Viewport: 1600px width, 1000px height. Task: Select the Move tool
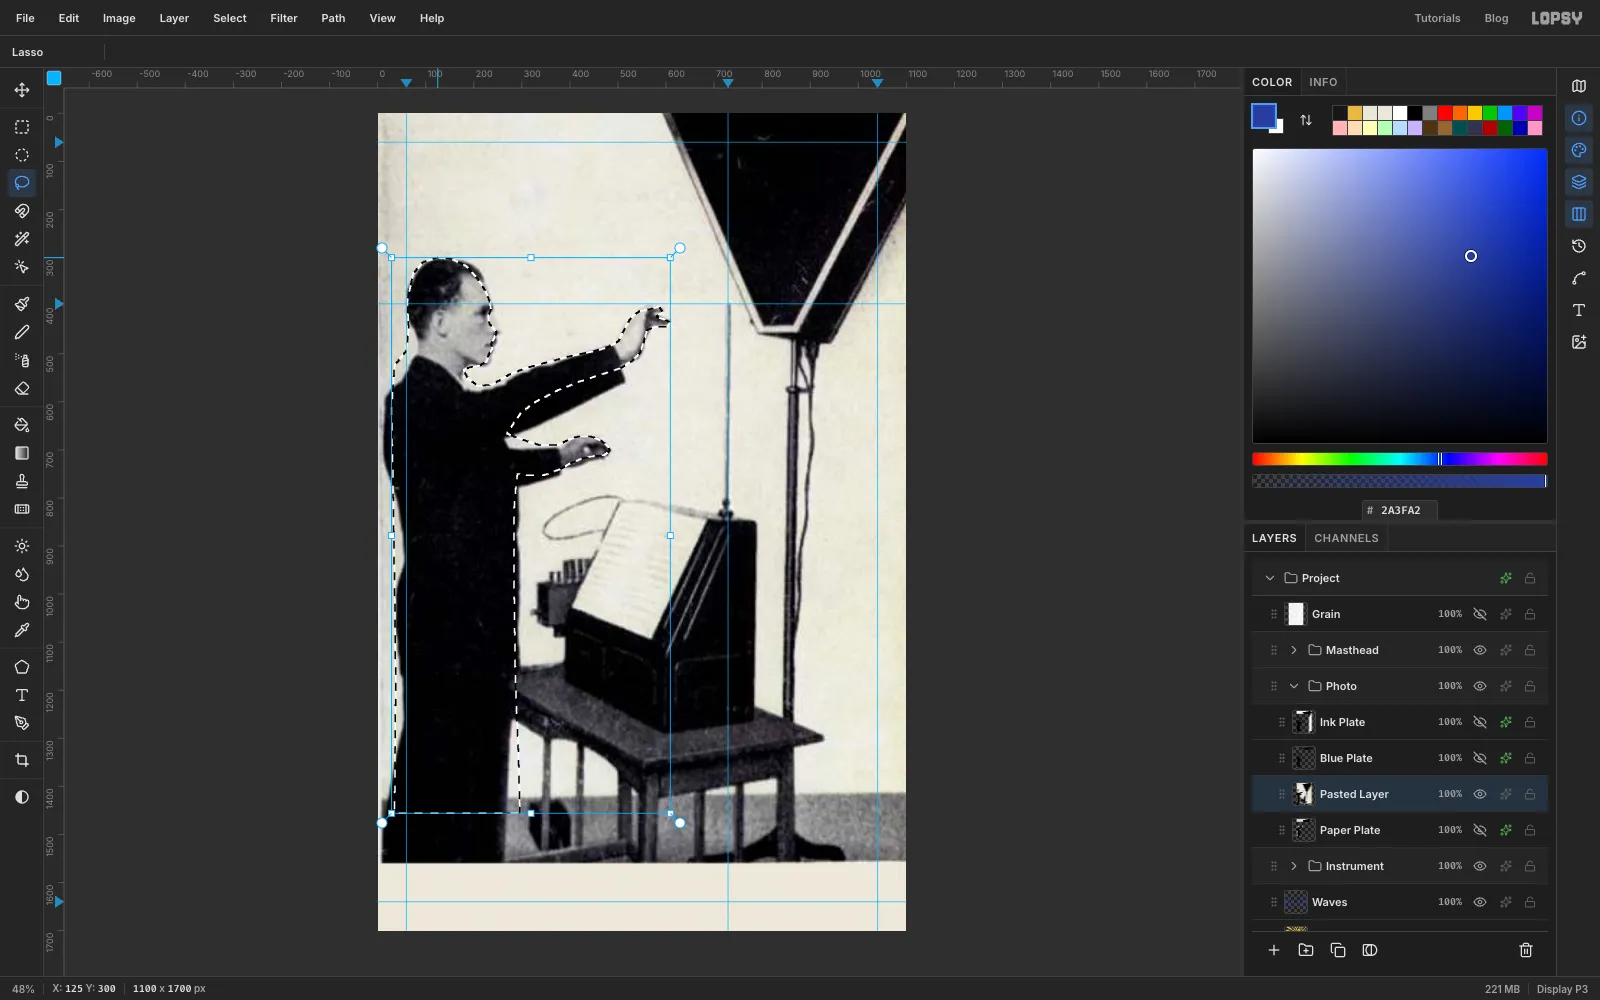coord(22,90)
